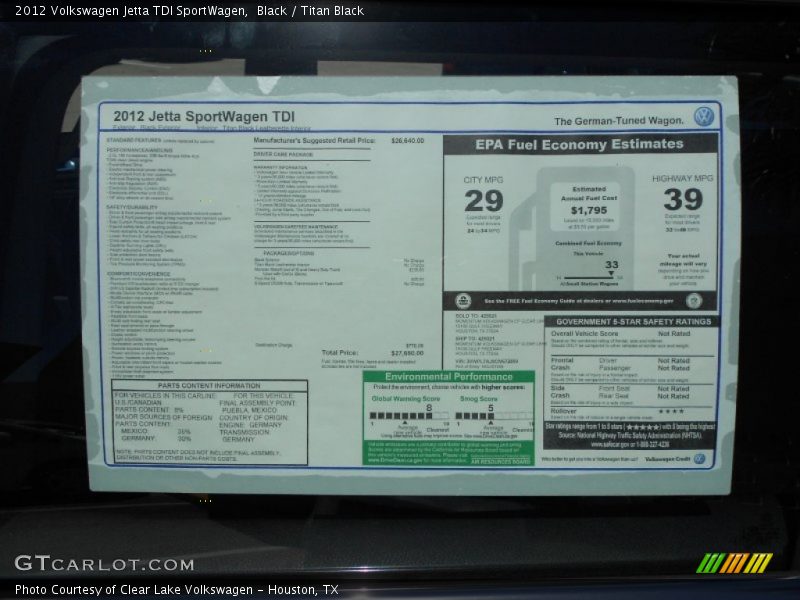The width and height of the screenshot is (800, 600).
Task: Click the rollover star rating
Action: (x=671, y=411)
